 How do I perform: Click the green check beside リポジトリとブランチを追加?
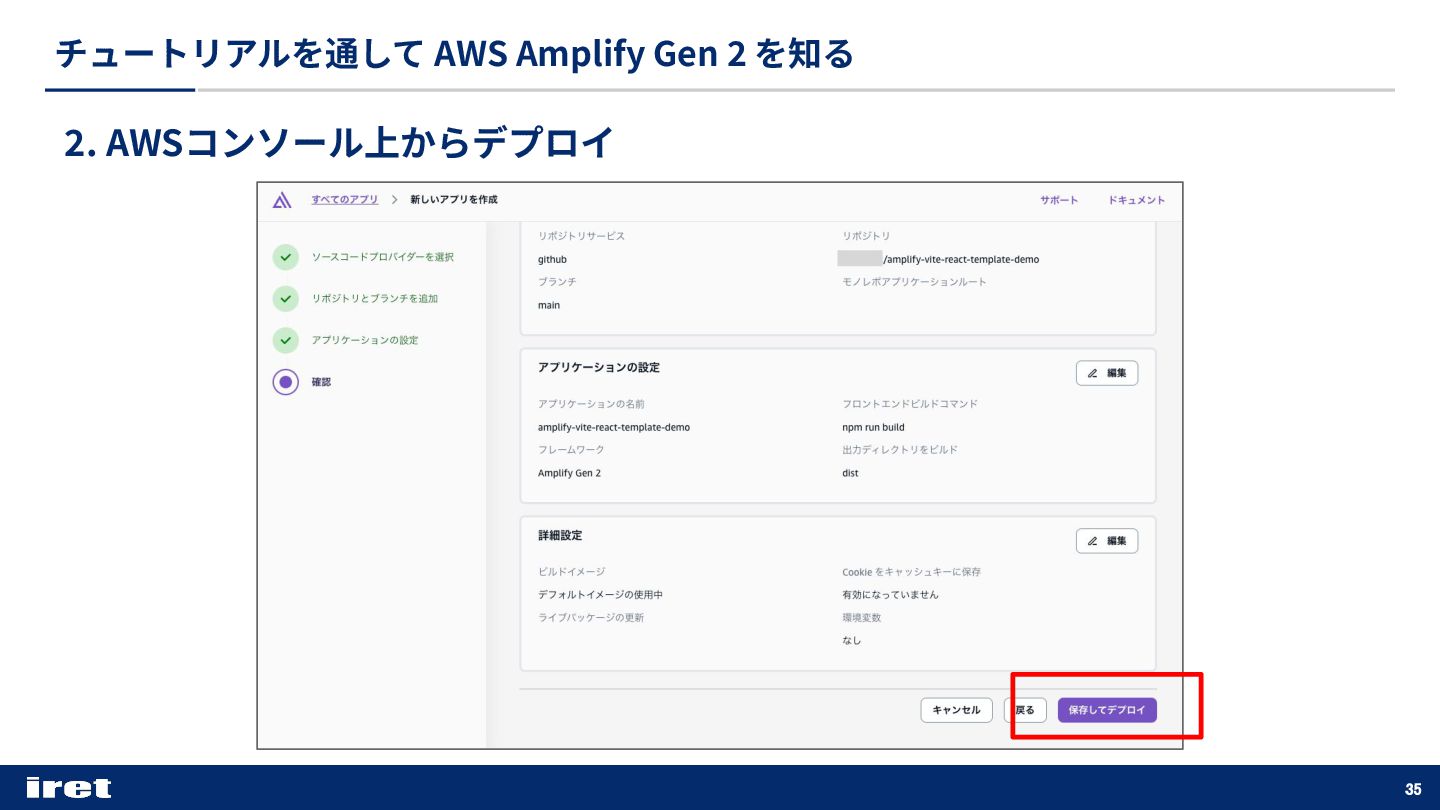pos(286,299)
